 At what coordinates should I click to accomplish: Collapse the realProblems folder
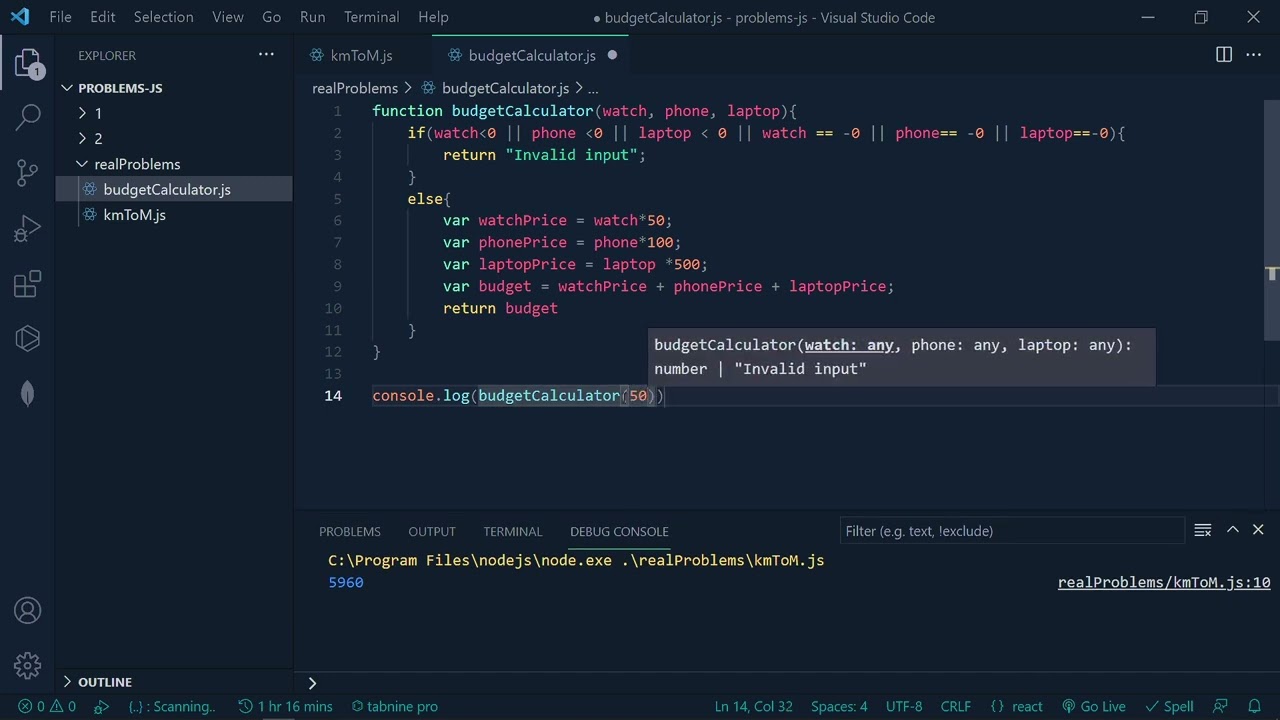point(137,164)
